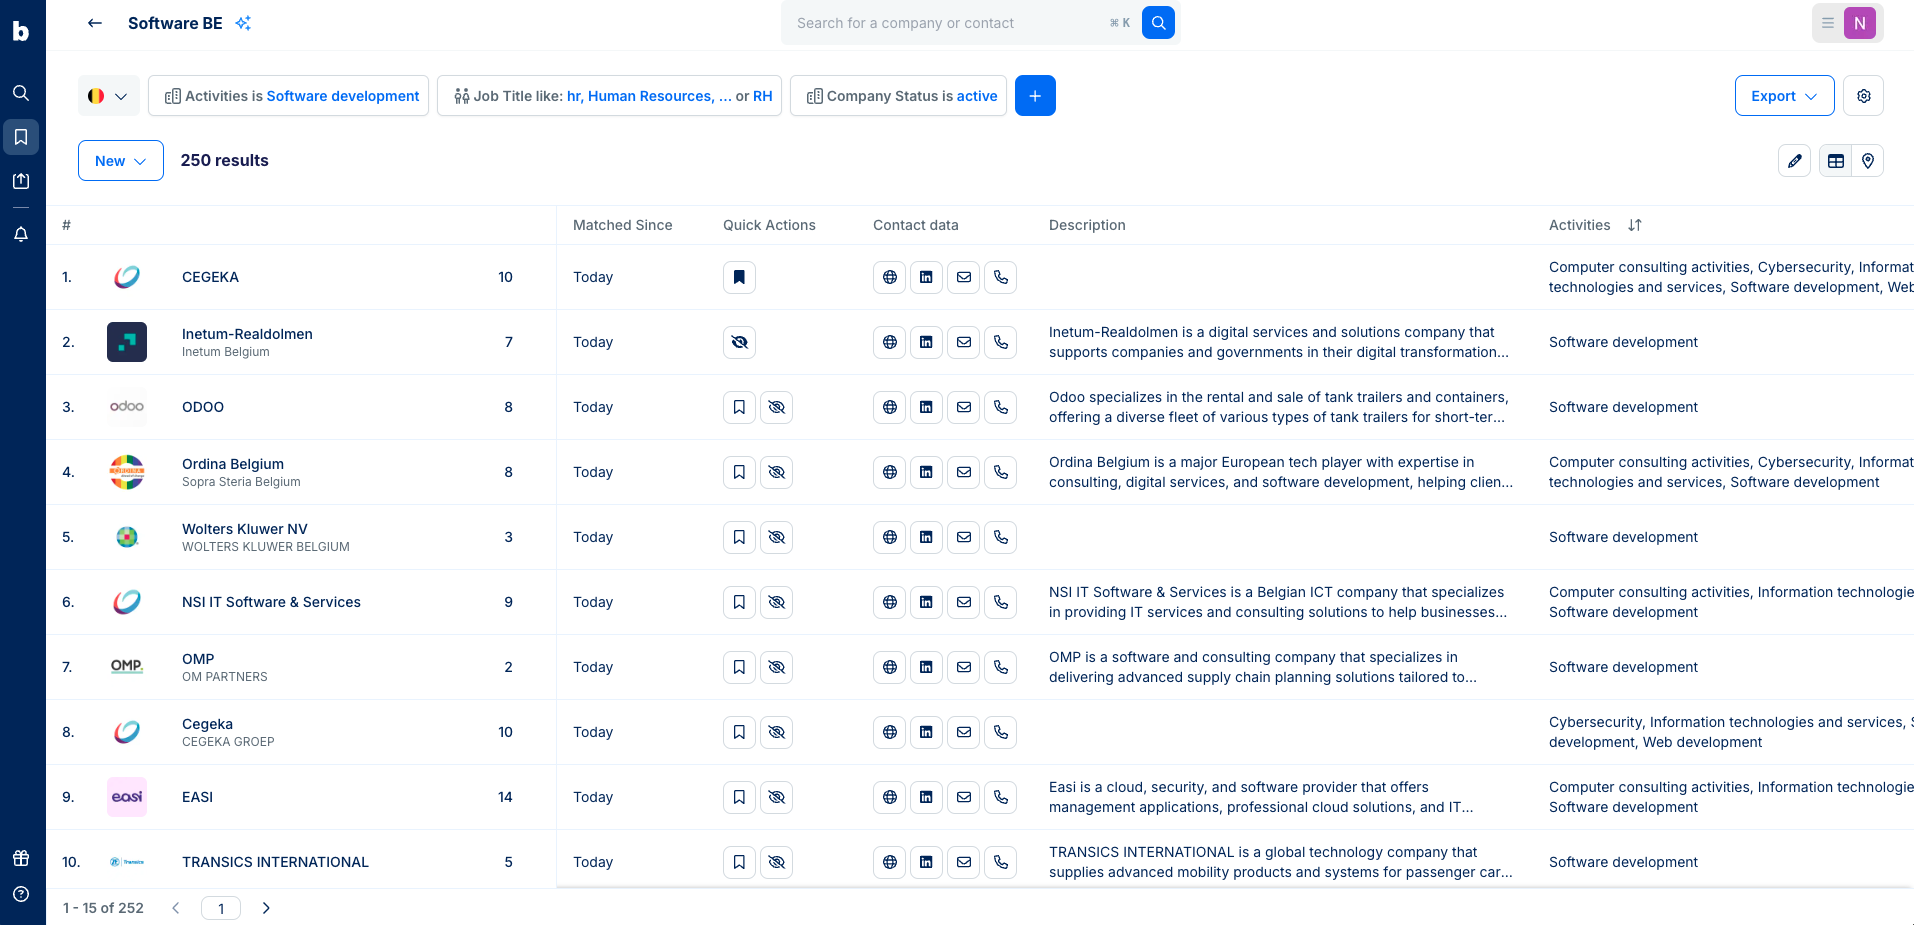The height and width of the screenshot is (925, 1914).
Task: Click the page number input field
Action: pyautogui.click(x=221, y=908)
